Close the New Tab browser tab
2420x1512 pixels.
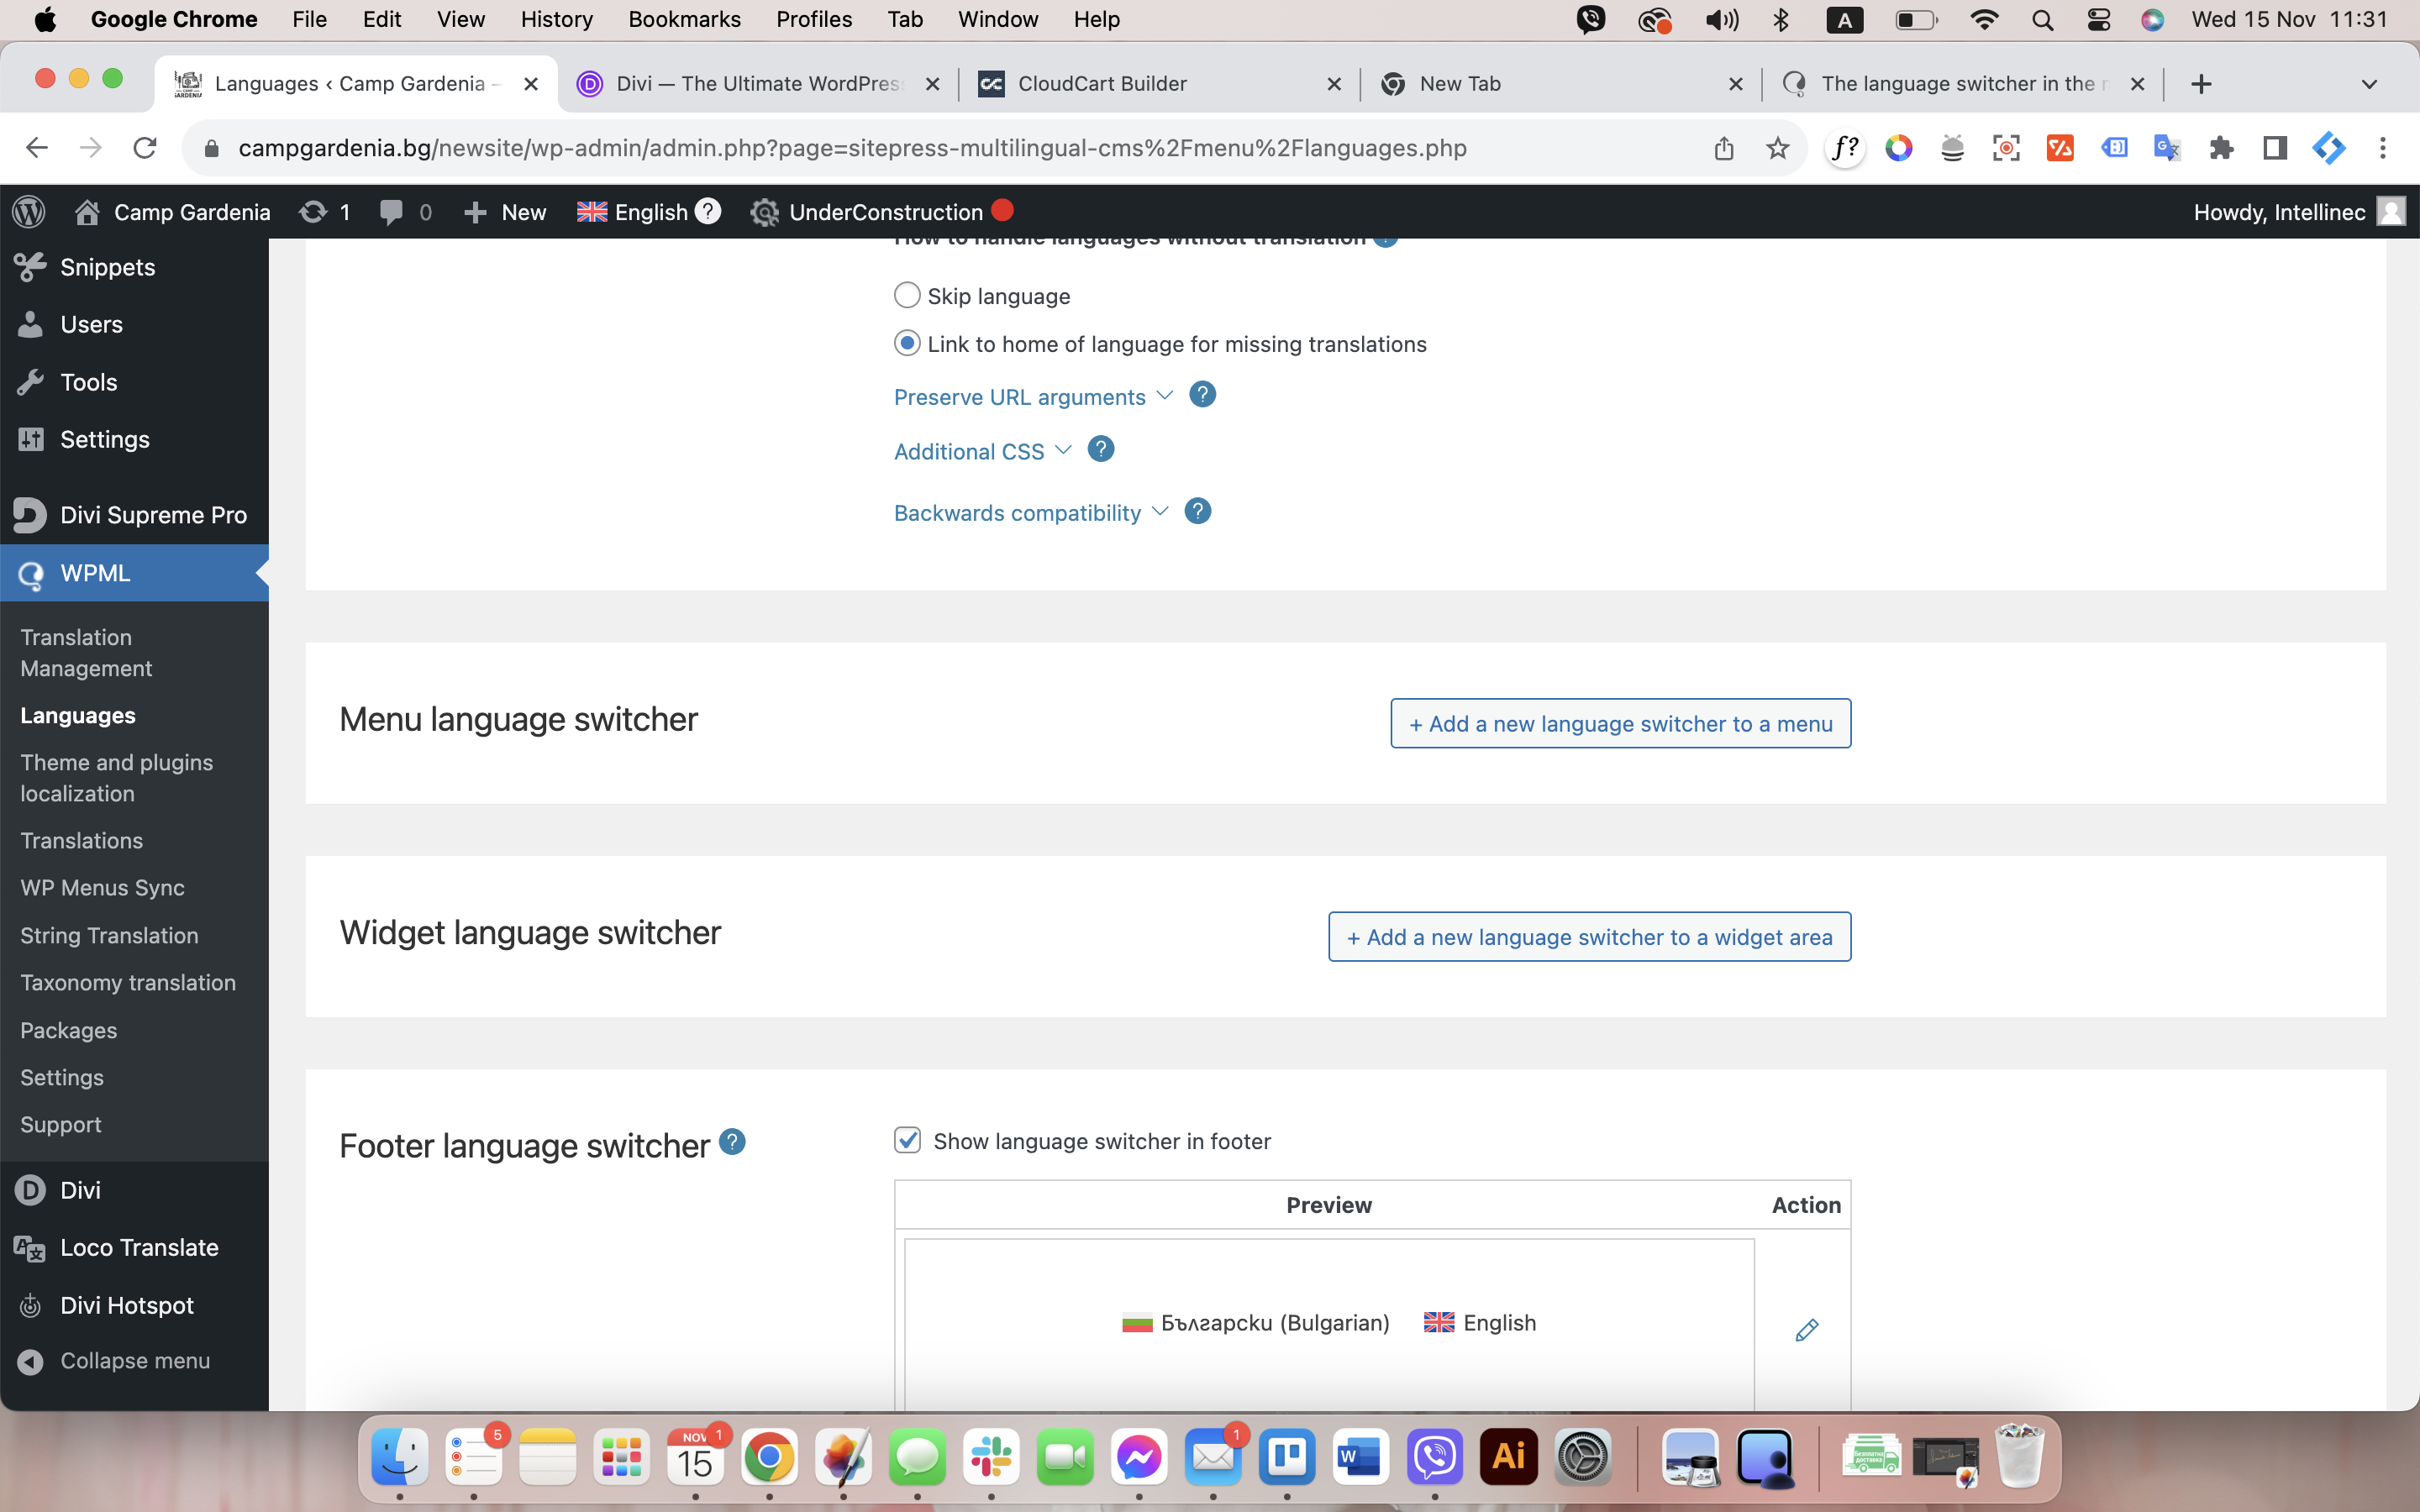(x=1736, y=84)
